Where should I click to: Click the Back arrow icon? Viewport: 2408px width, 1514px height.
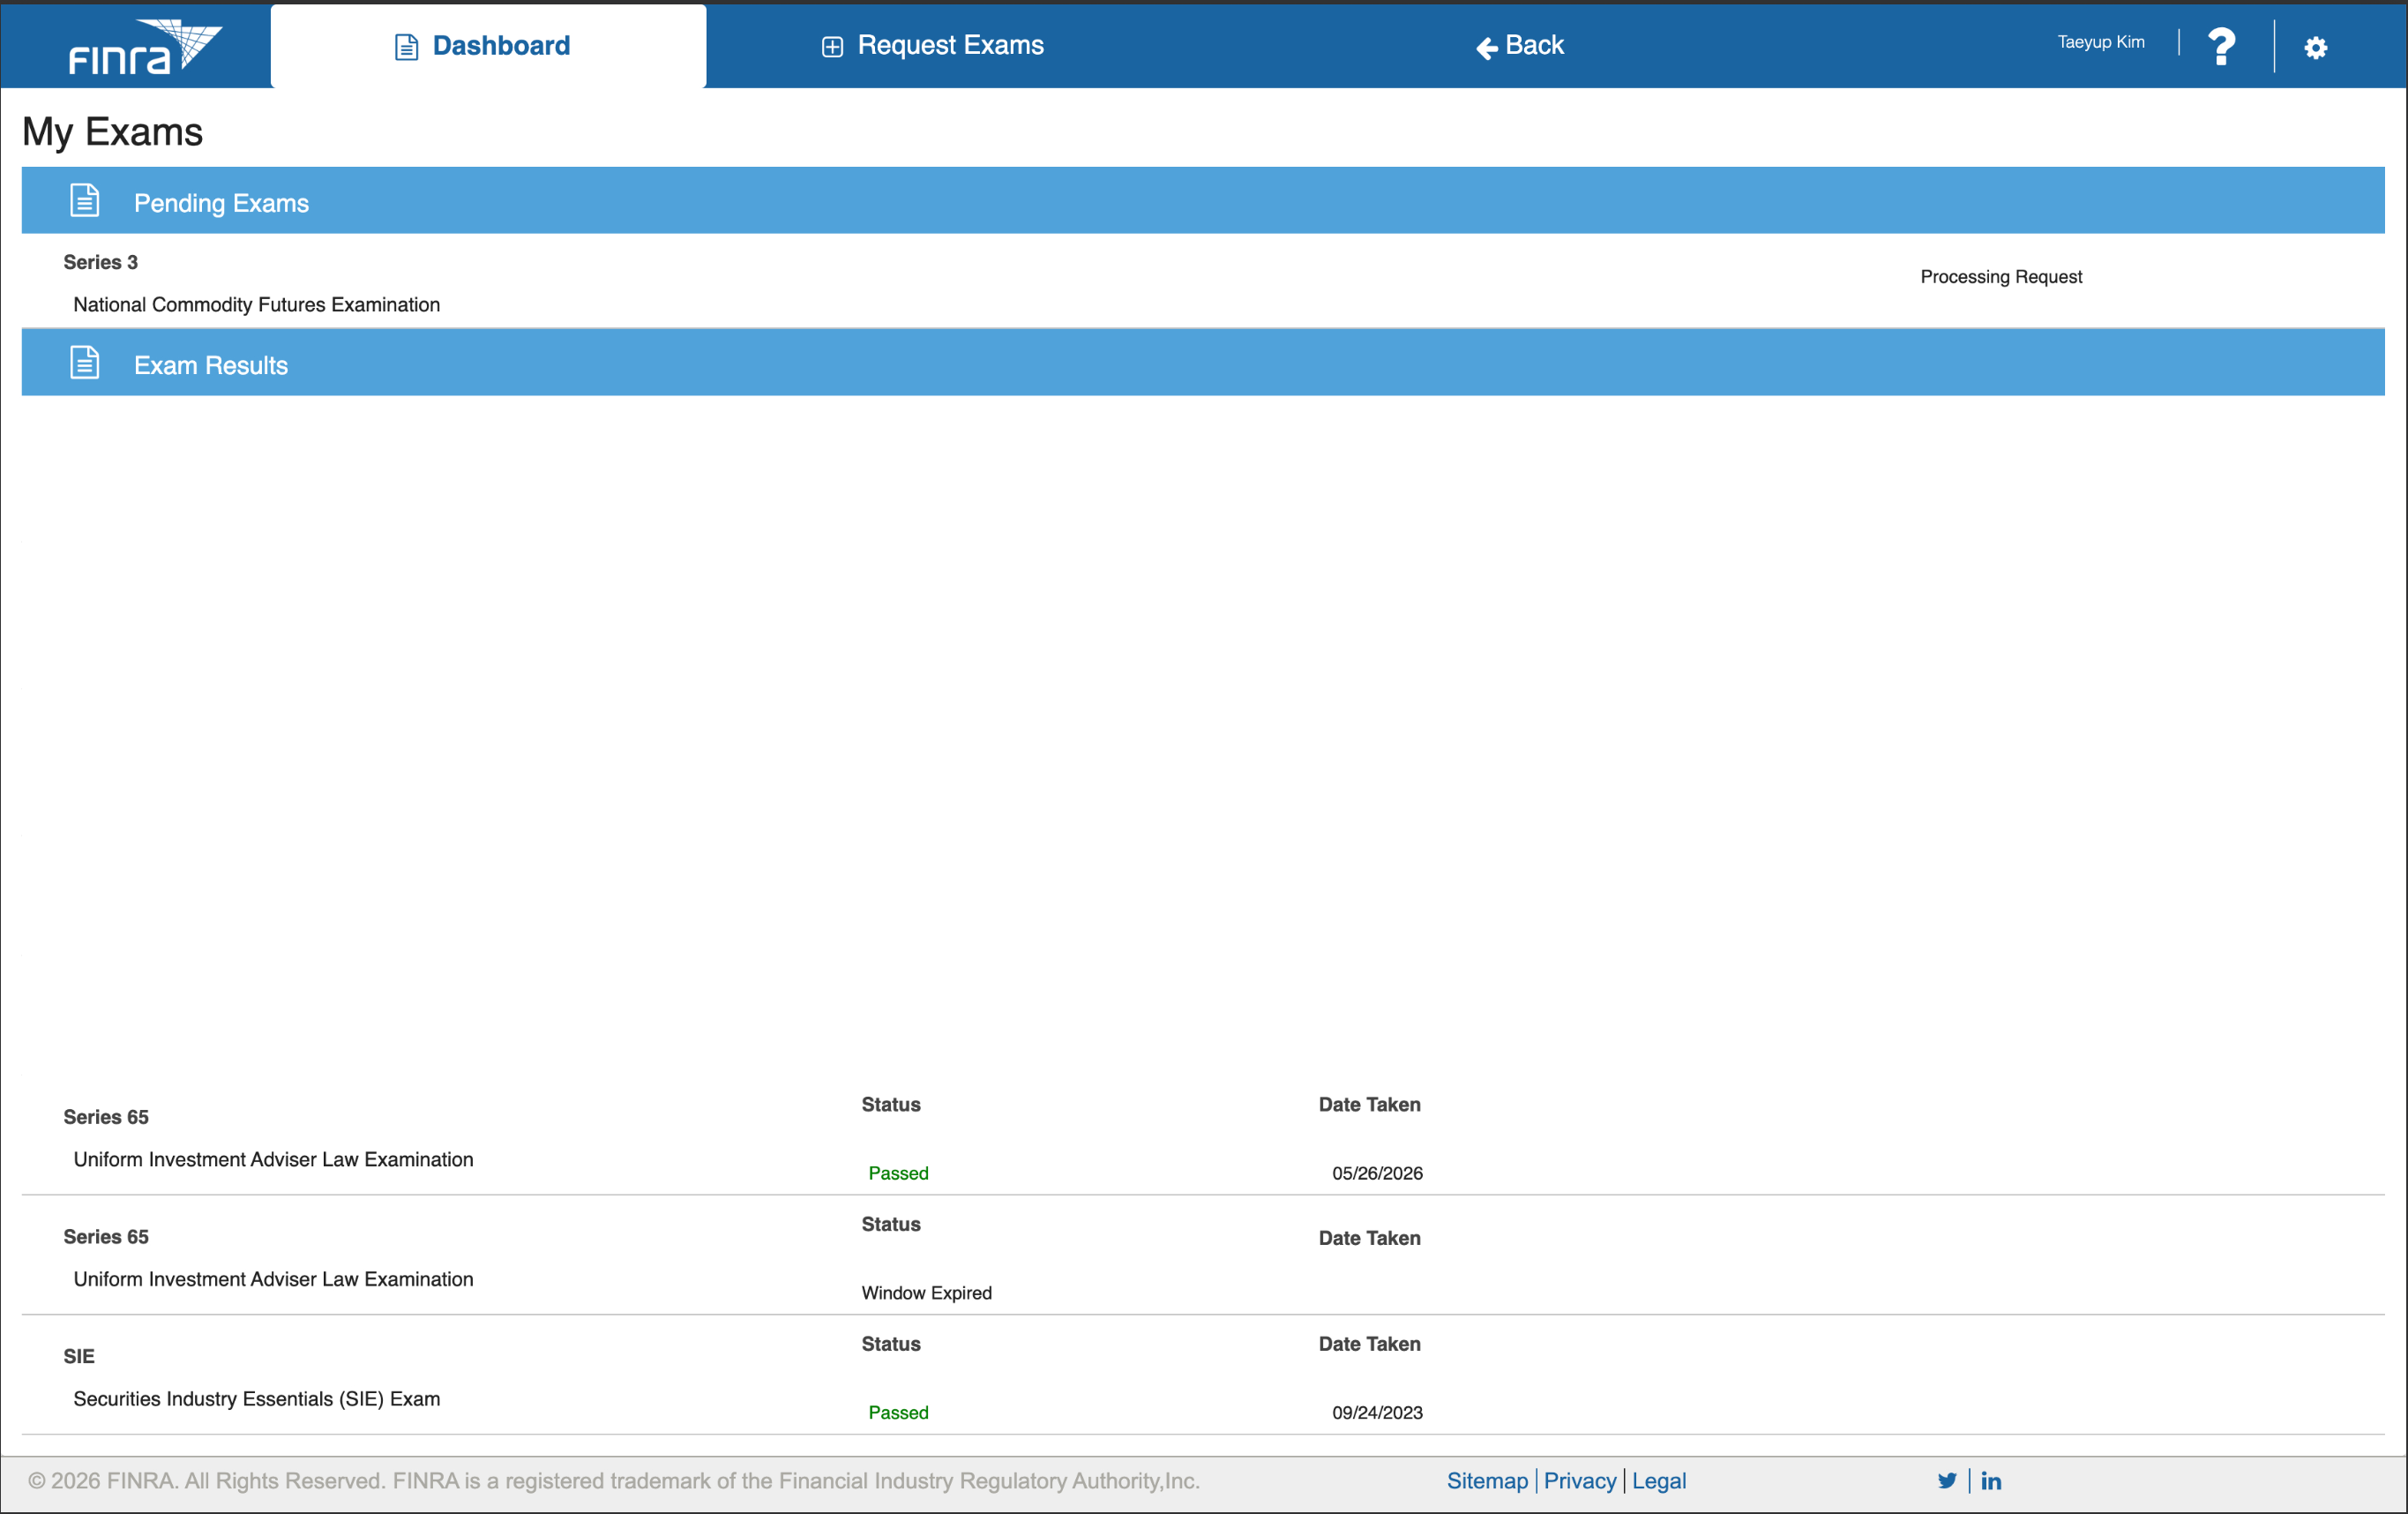pyautogui.click(x=1487, y=48)
